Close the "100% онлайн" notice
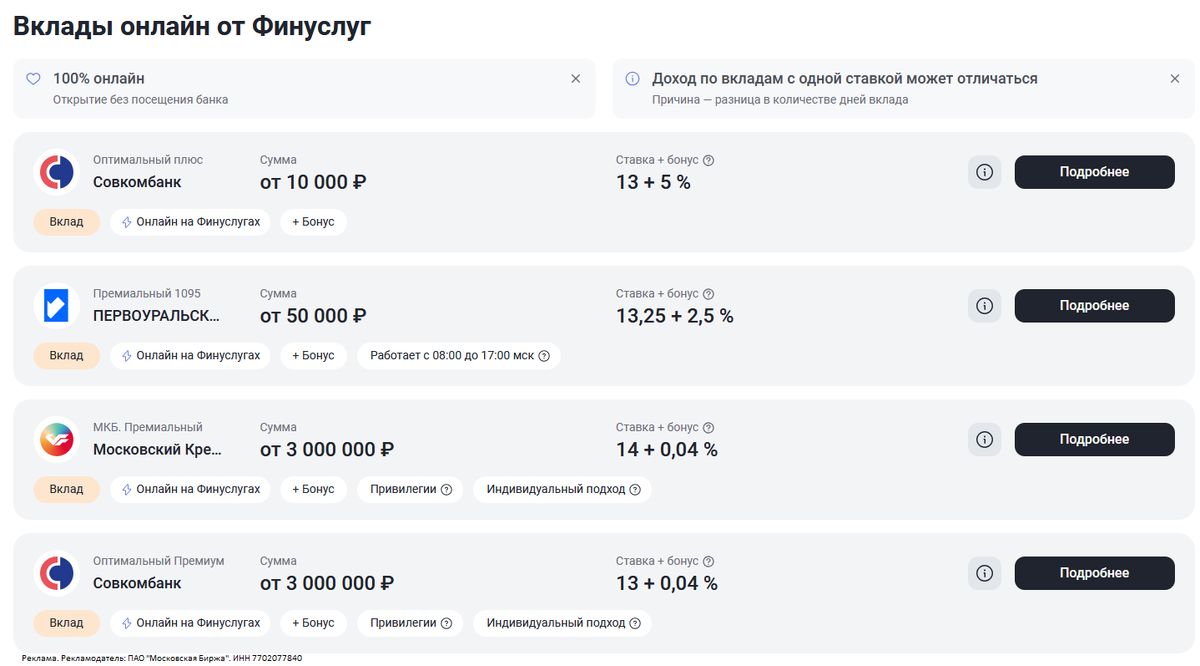The image size is (1200, 666). pos(575,79)
